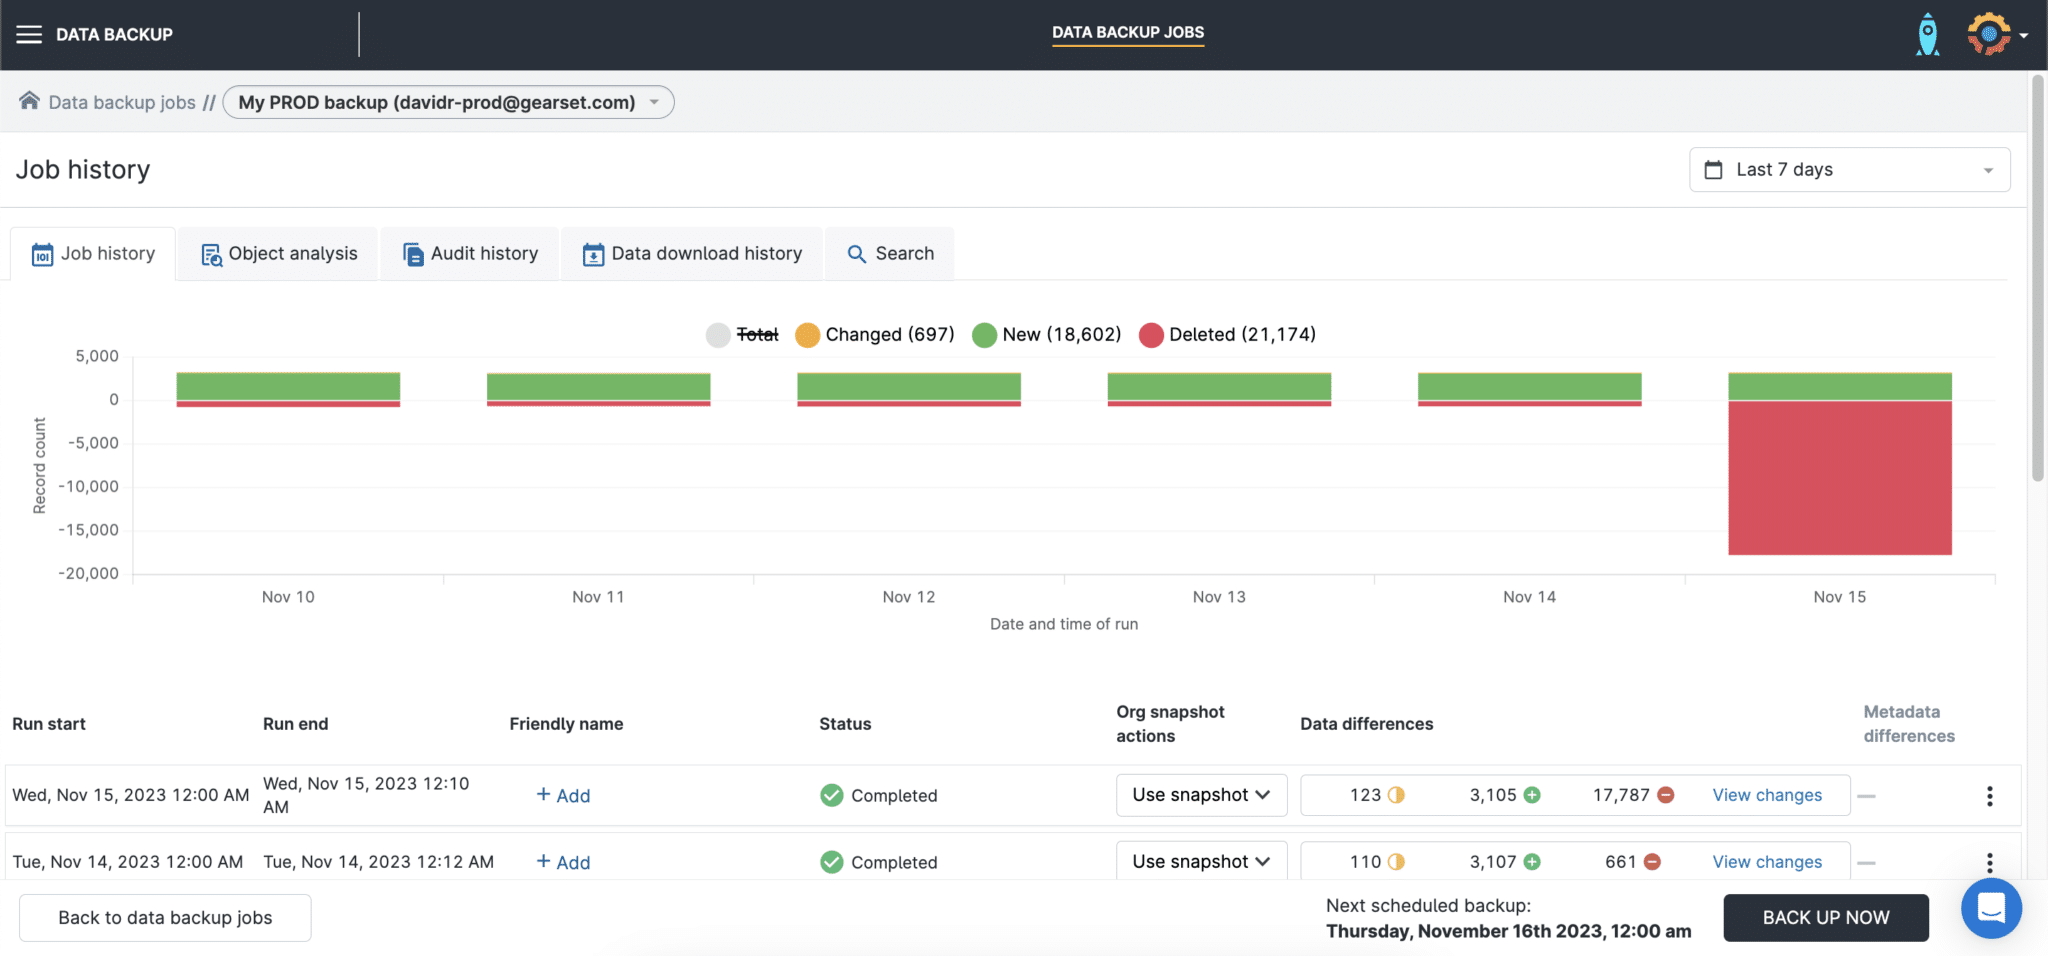
Task: Click green Completed checkmark for Nov 15 run
Action: 831,795
